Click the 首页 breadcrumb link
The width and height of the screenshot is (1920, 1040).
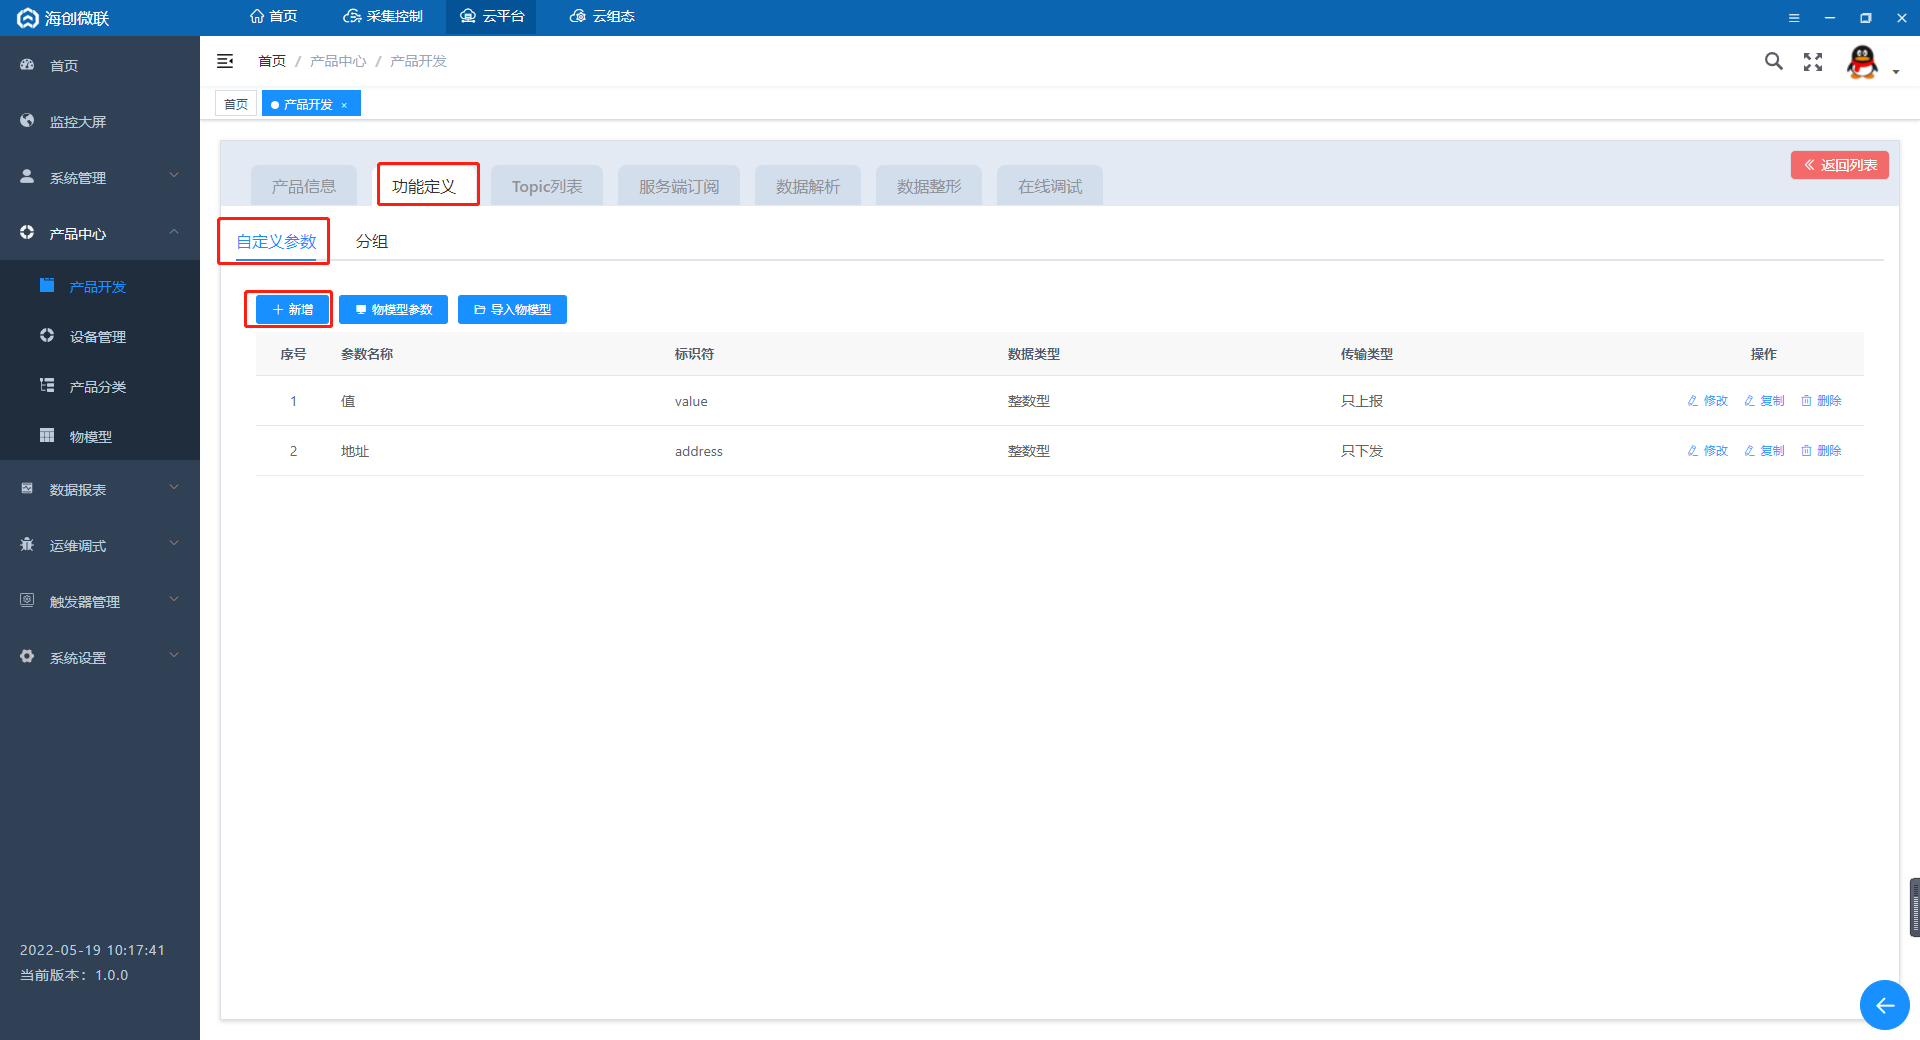click(x=272, y=61)
